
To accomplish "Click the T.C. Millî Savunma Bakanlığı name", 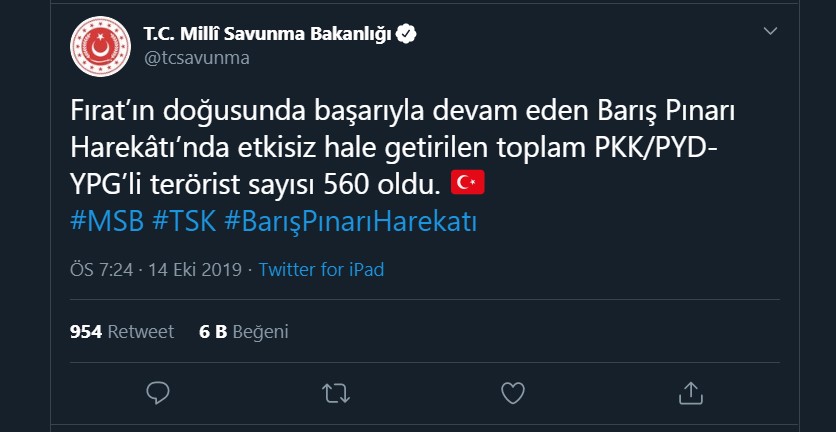I will coord(268,35).
